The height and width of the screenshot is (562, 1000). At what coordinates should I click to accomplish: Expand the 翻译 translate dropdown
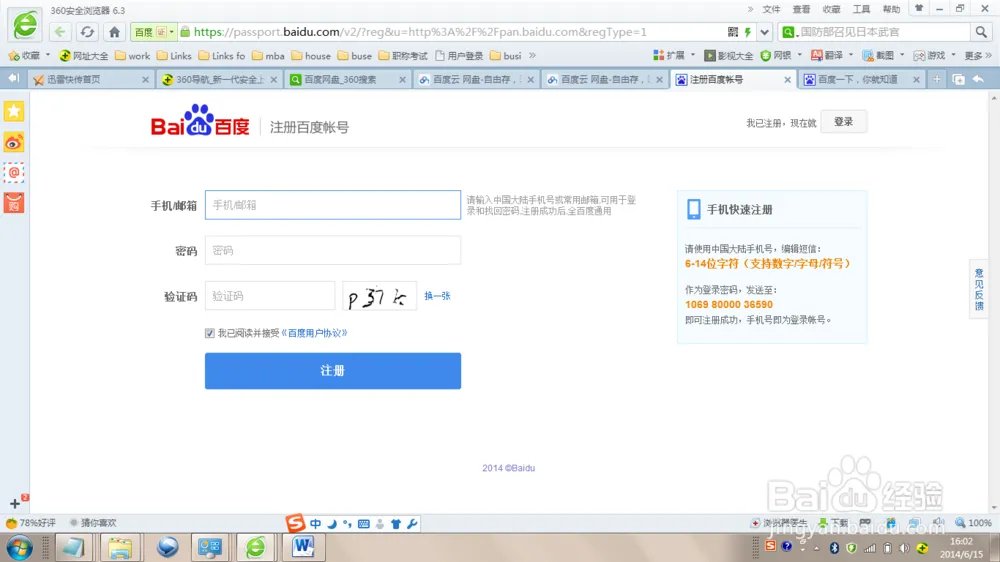pos(851,55)
